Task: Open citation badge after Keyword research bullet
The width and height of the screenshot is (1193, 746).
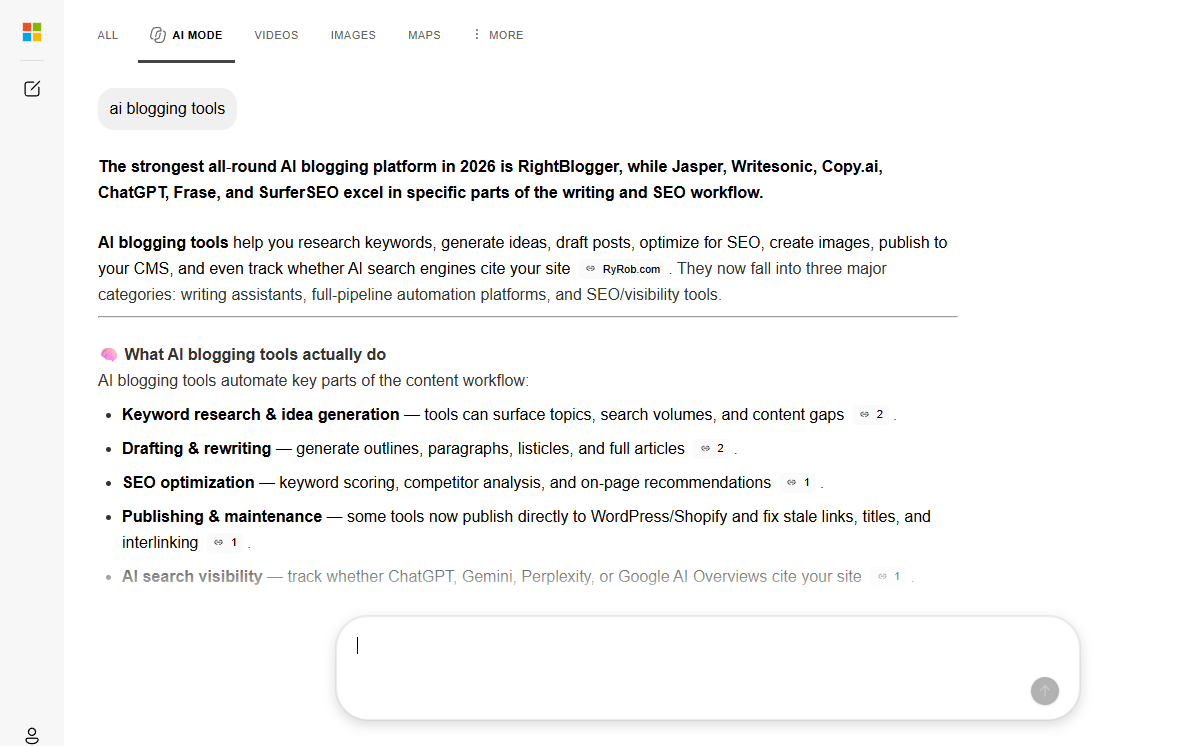Action: pos(871,414)
